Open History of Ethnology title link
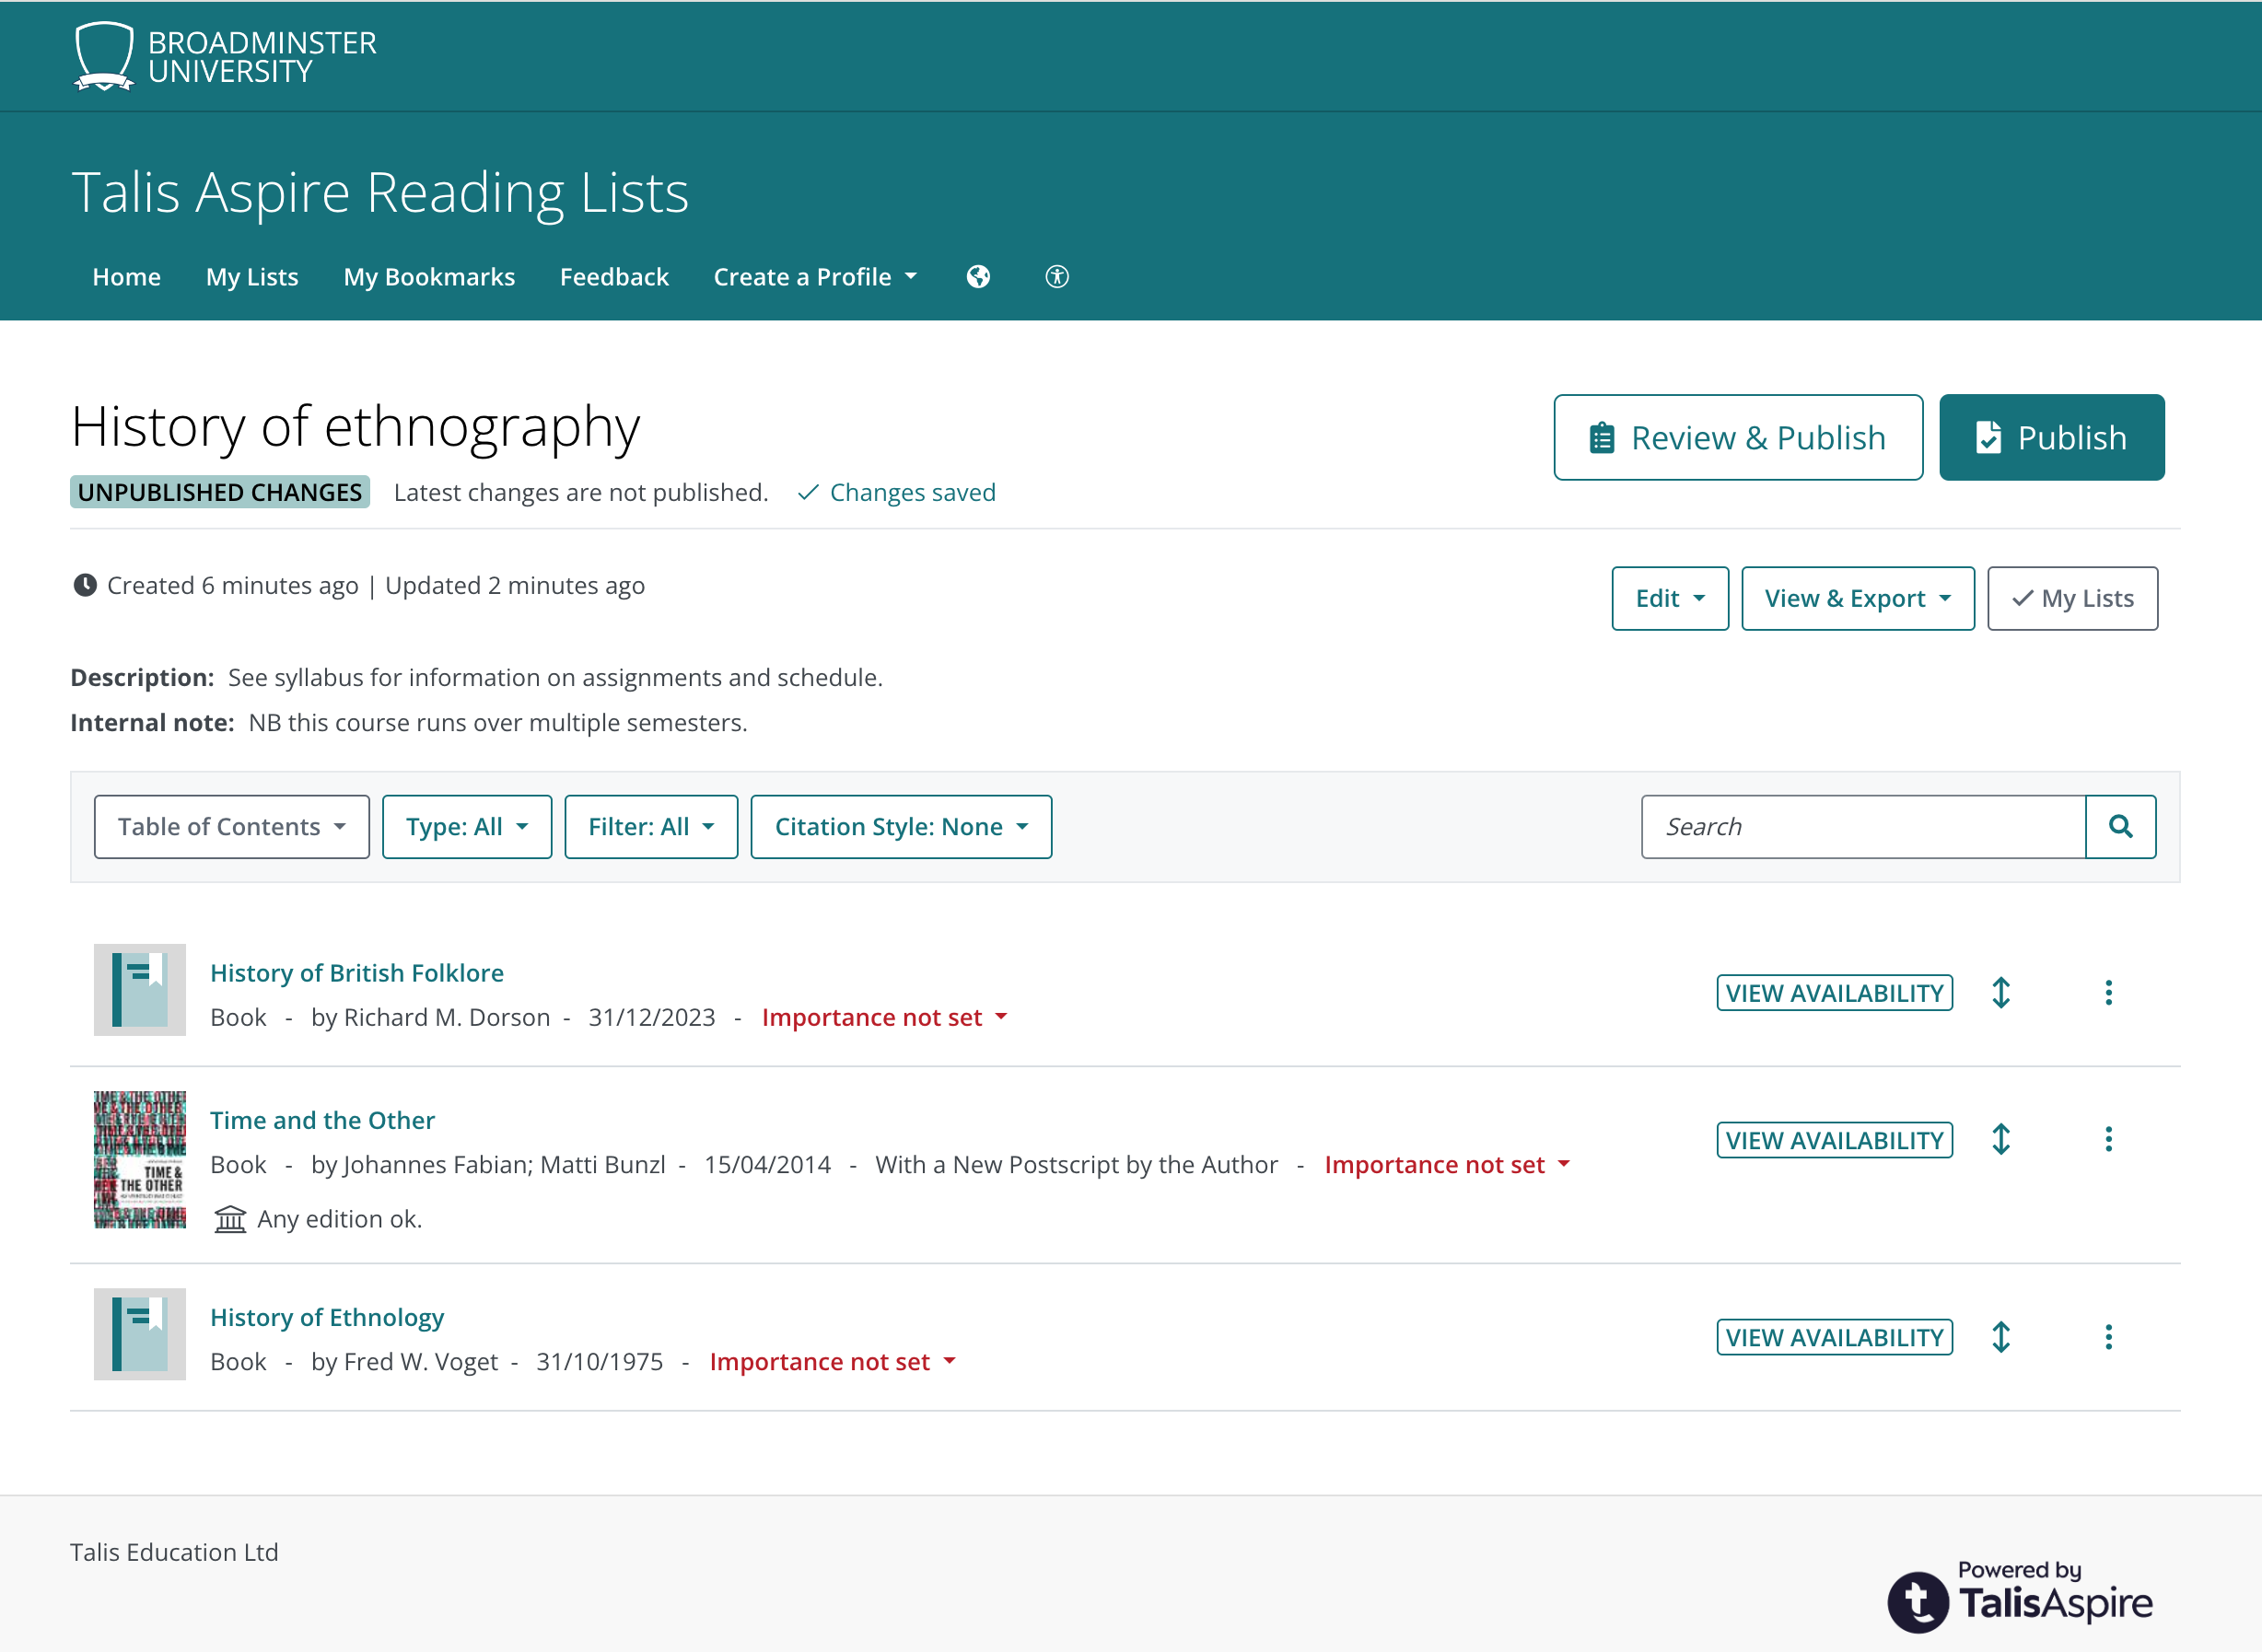This screenshot has width=2262, height=1652. coord(327,1318)
